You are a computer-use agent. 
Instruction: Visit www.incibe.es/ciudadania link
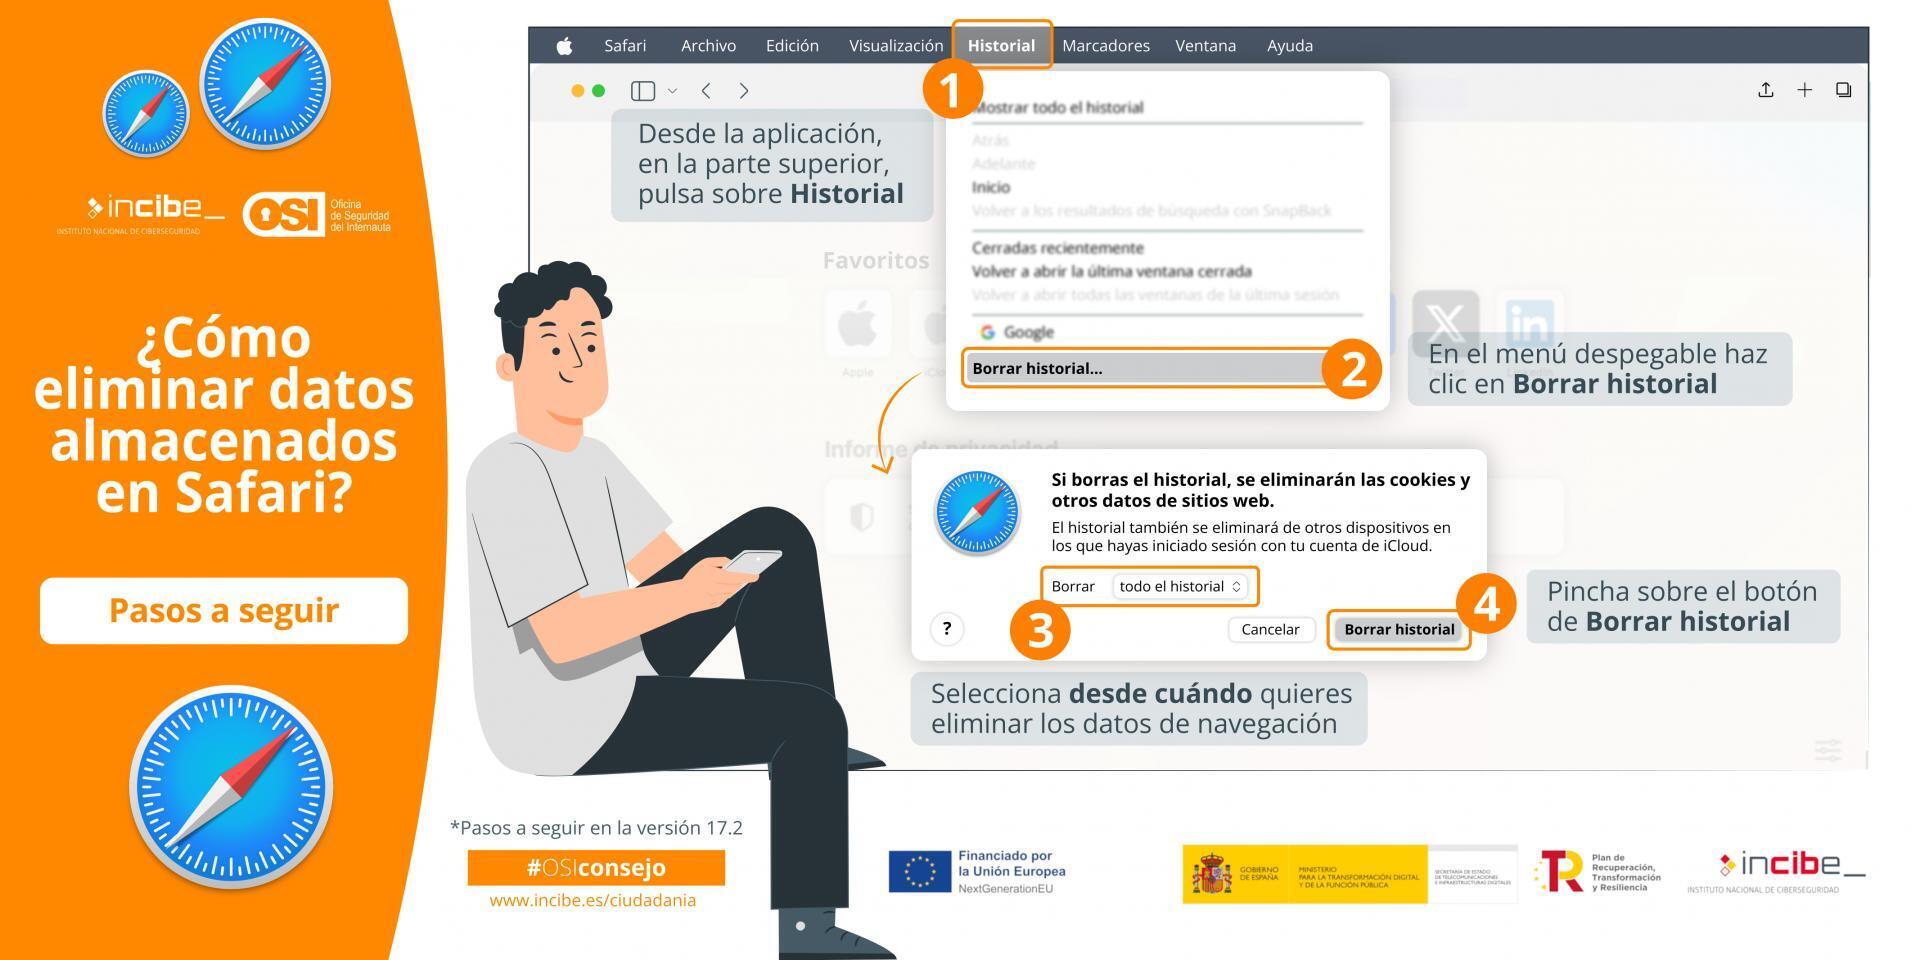pos(592,900)
